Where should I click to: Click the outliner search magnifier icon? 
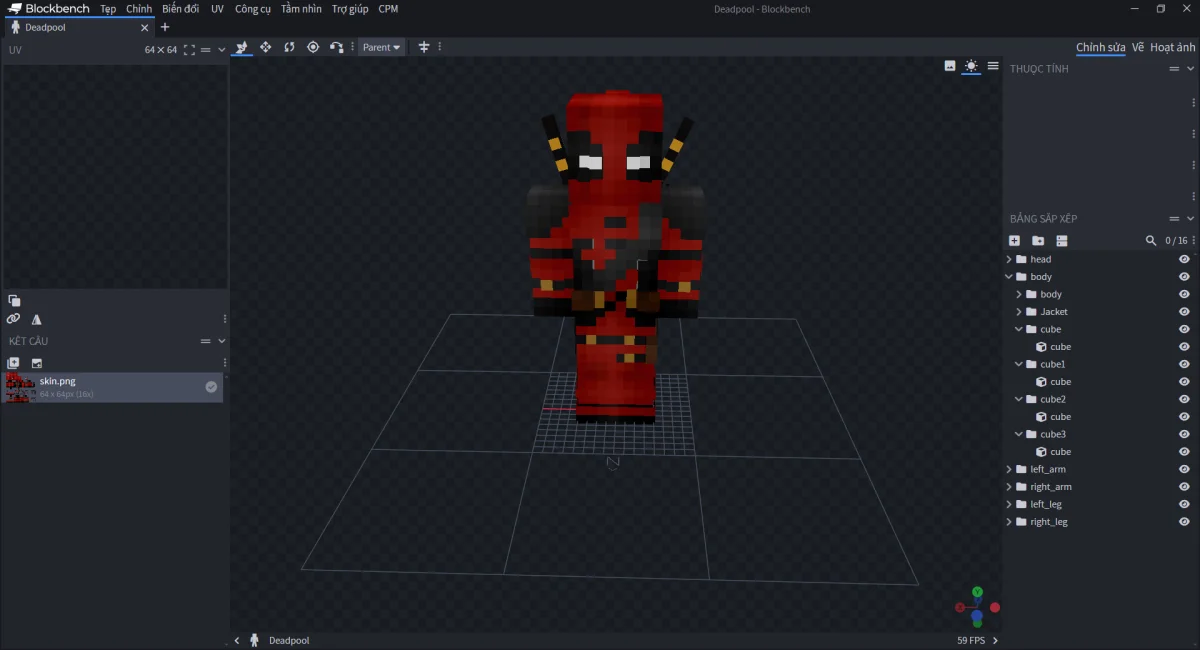(1151, 241)
